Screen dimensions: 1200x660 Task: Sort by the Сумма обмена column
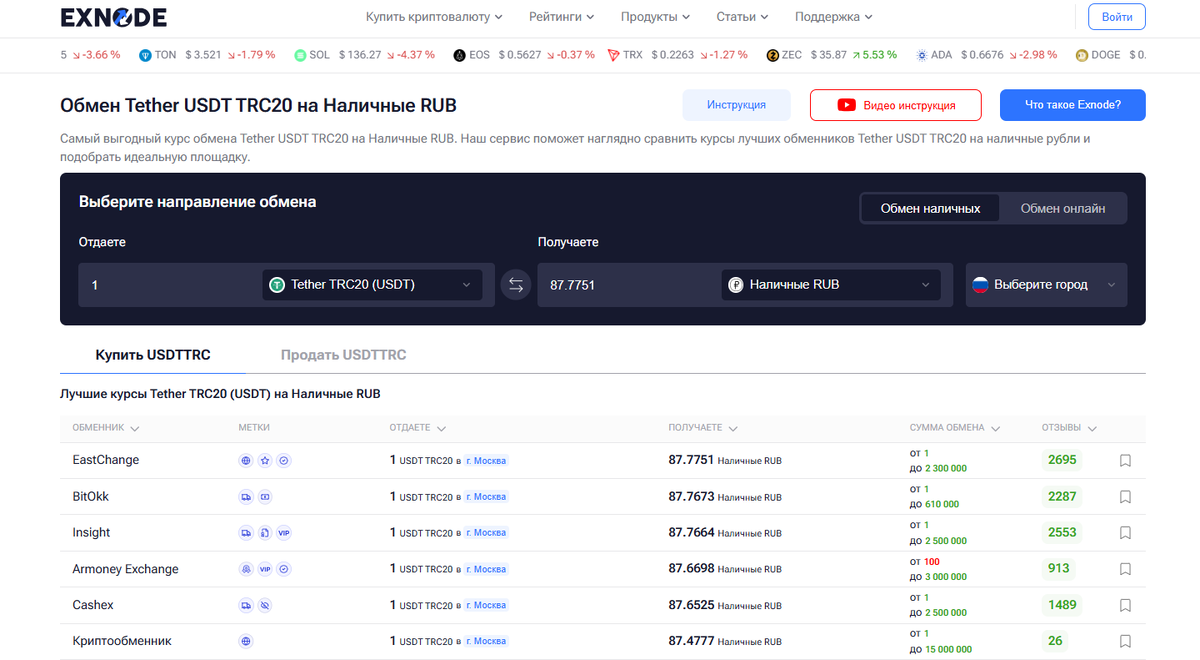956,428
